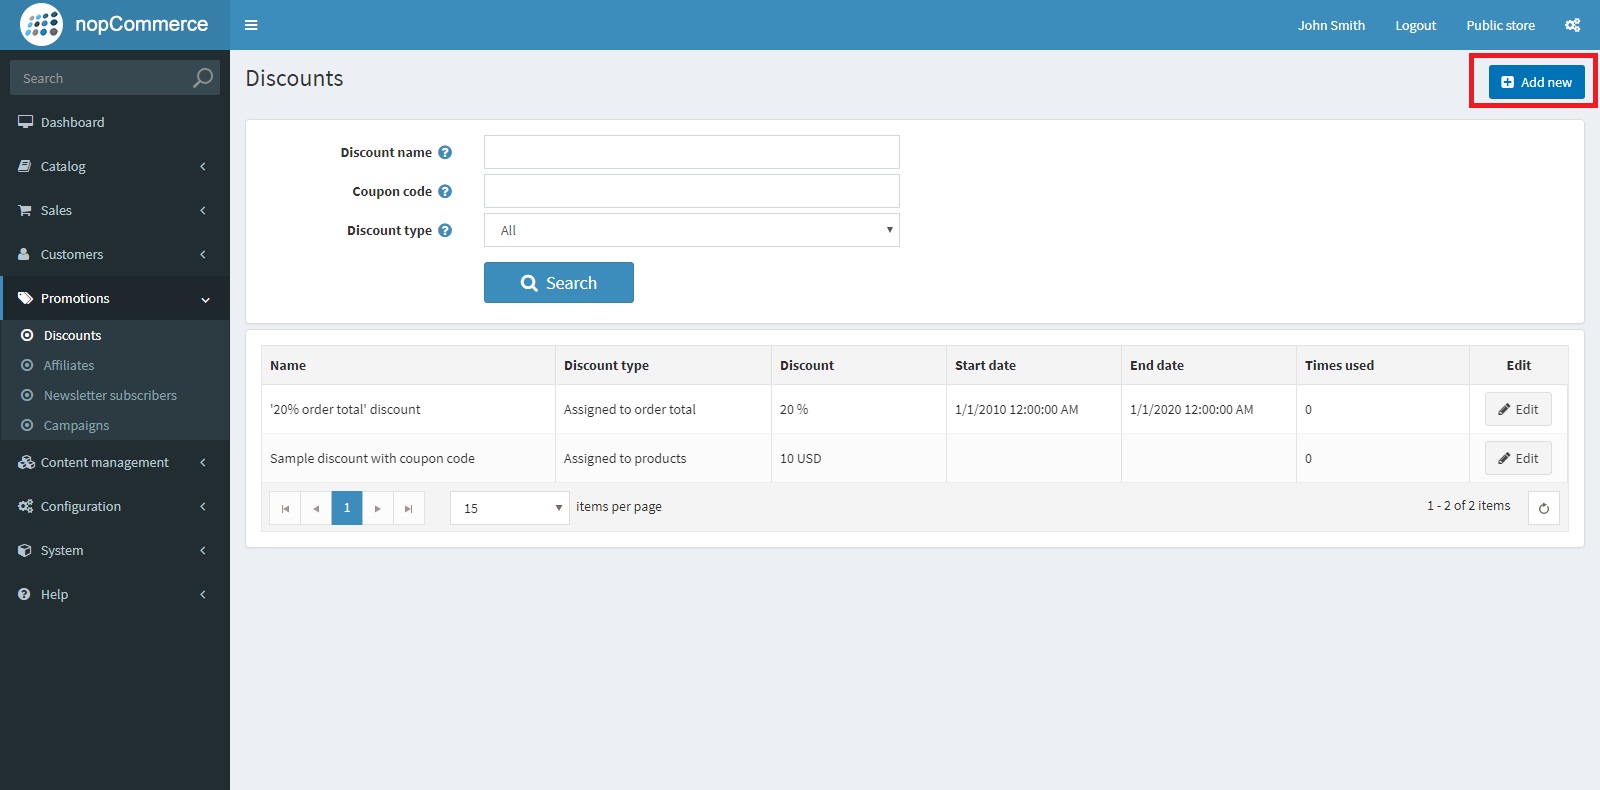This screenshot has width=1600, height=790.
Task: Expand the Help menu chevron
Action: click(x=203, y=594)
